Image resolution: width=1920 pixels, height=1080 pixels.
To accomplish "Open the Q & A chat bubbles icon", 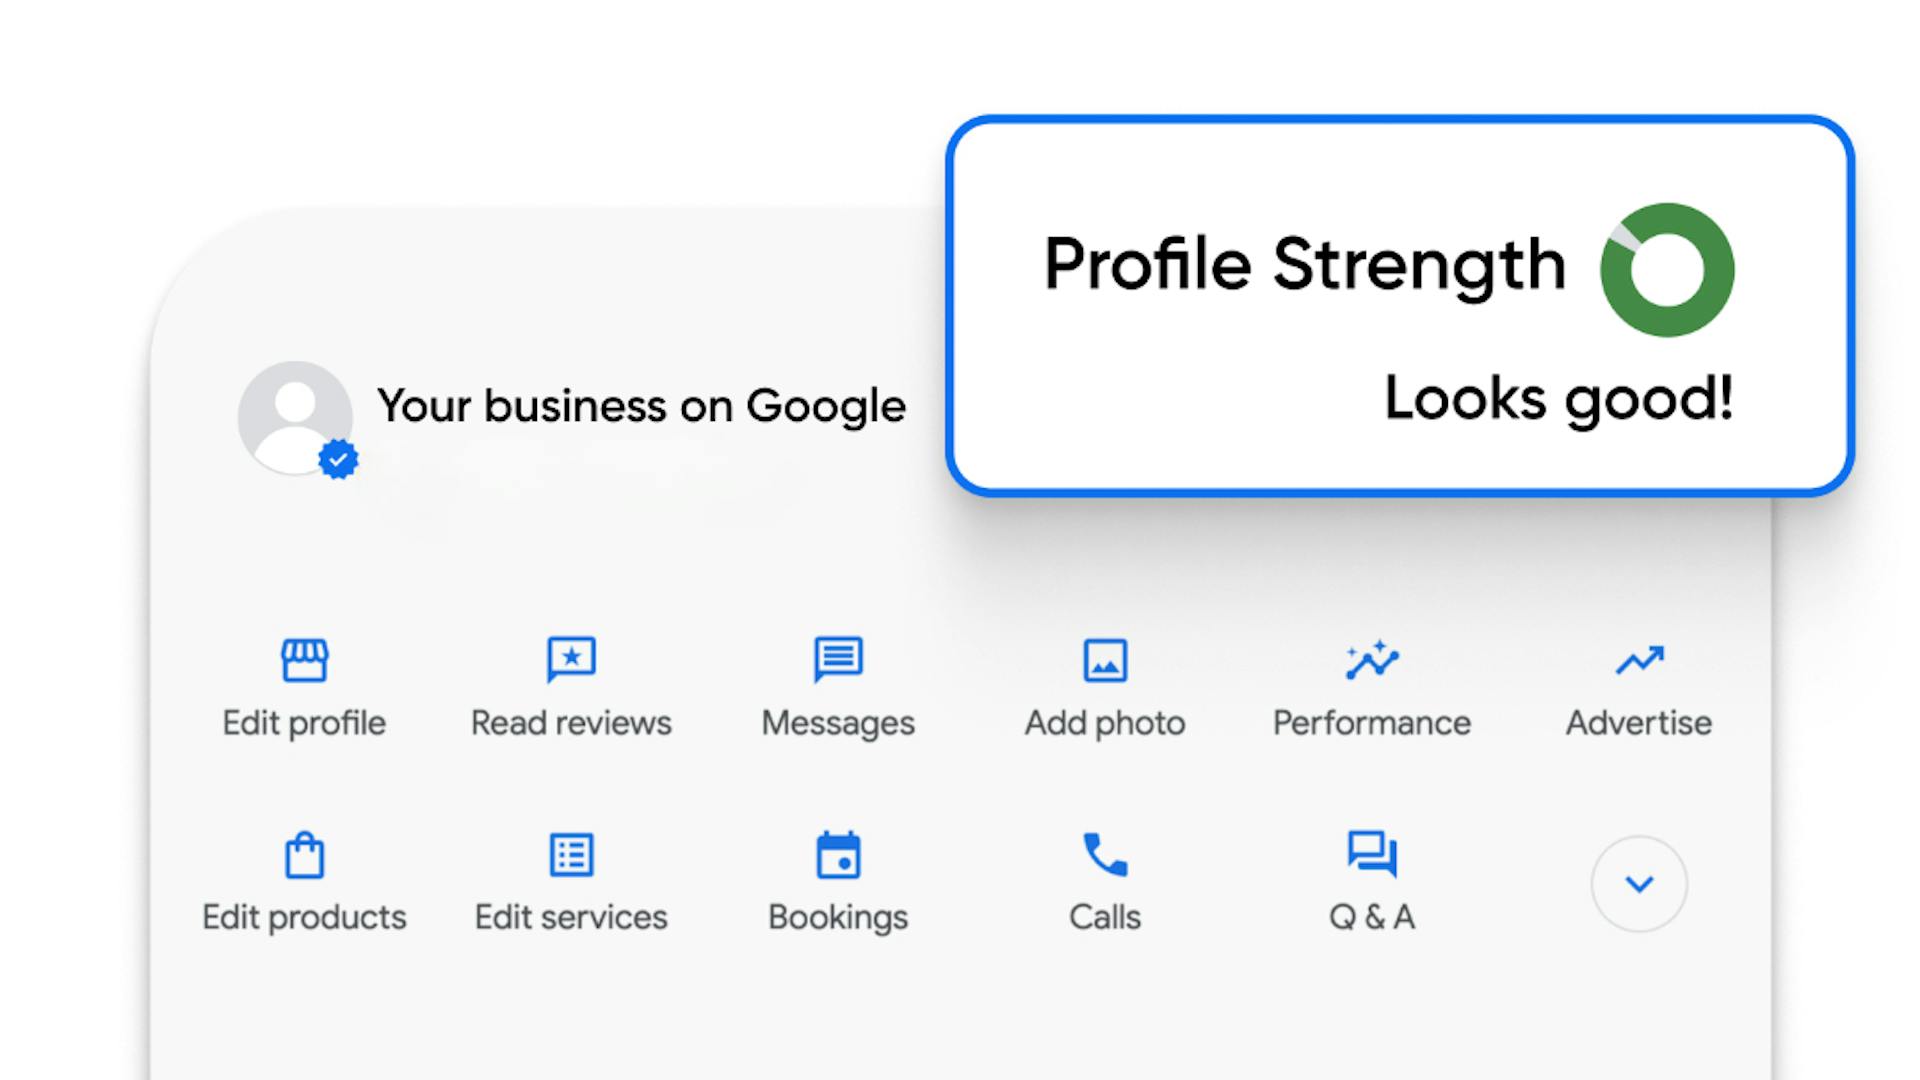I will tap(1372, 855).
